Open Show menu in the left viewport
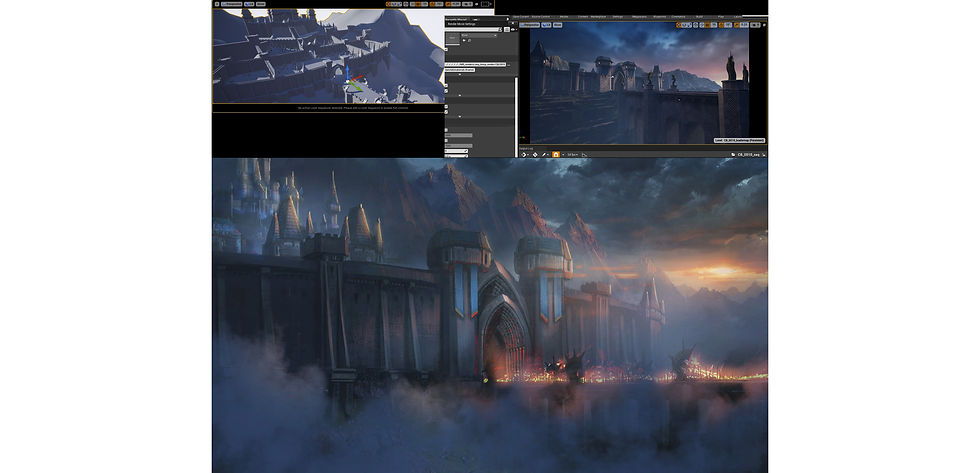 tap(261, 4)
